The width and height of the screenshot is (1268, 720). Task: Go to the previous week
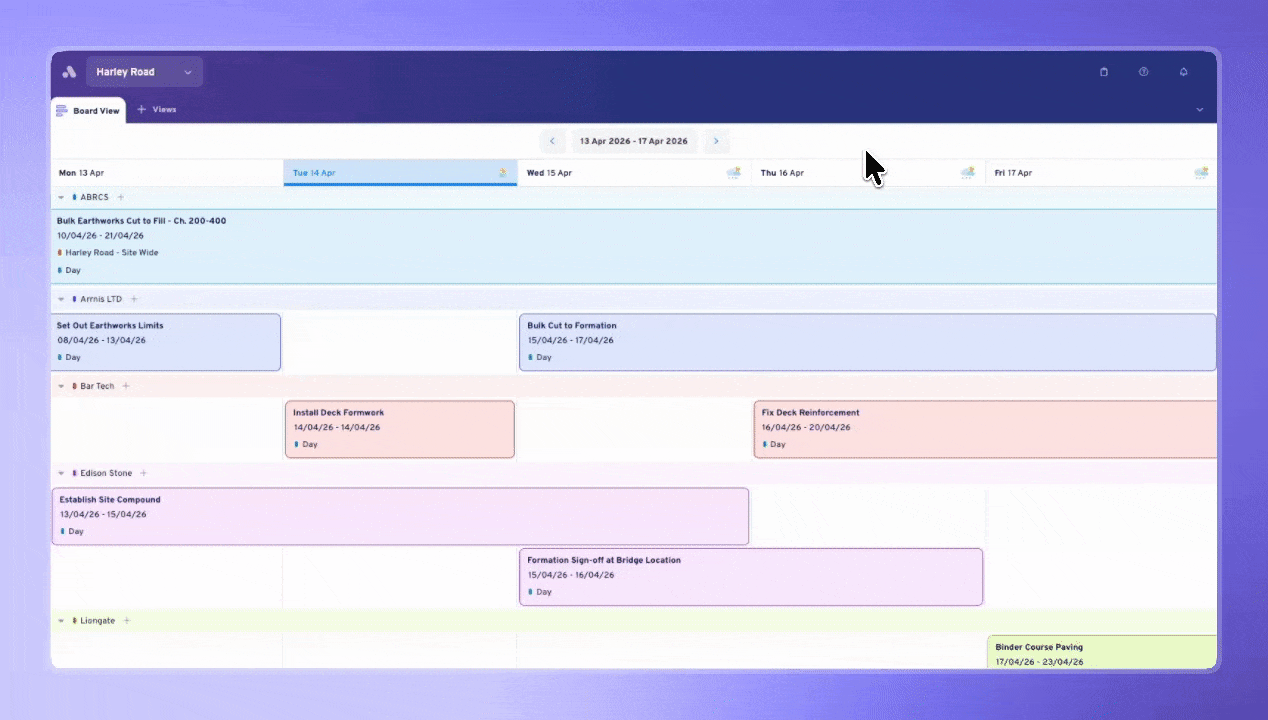[552, 141]
